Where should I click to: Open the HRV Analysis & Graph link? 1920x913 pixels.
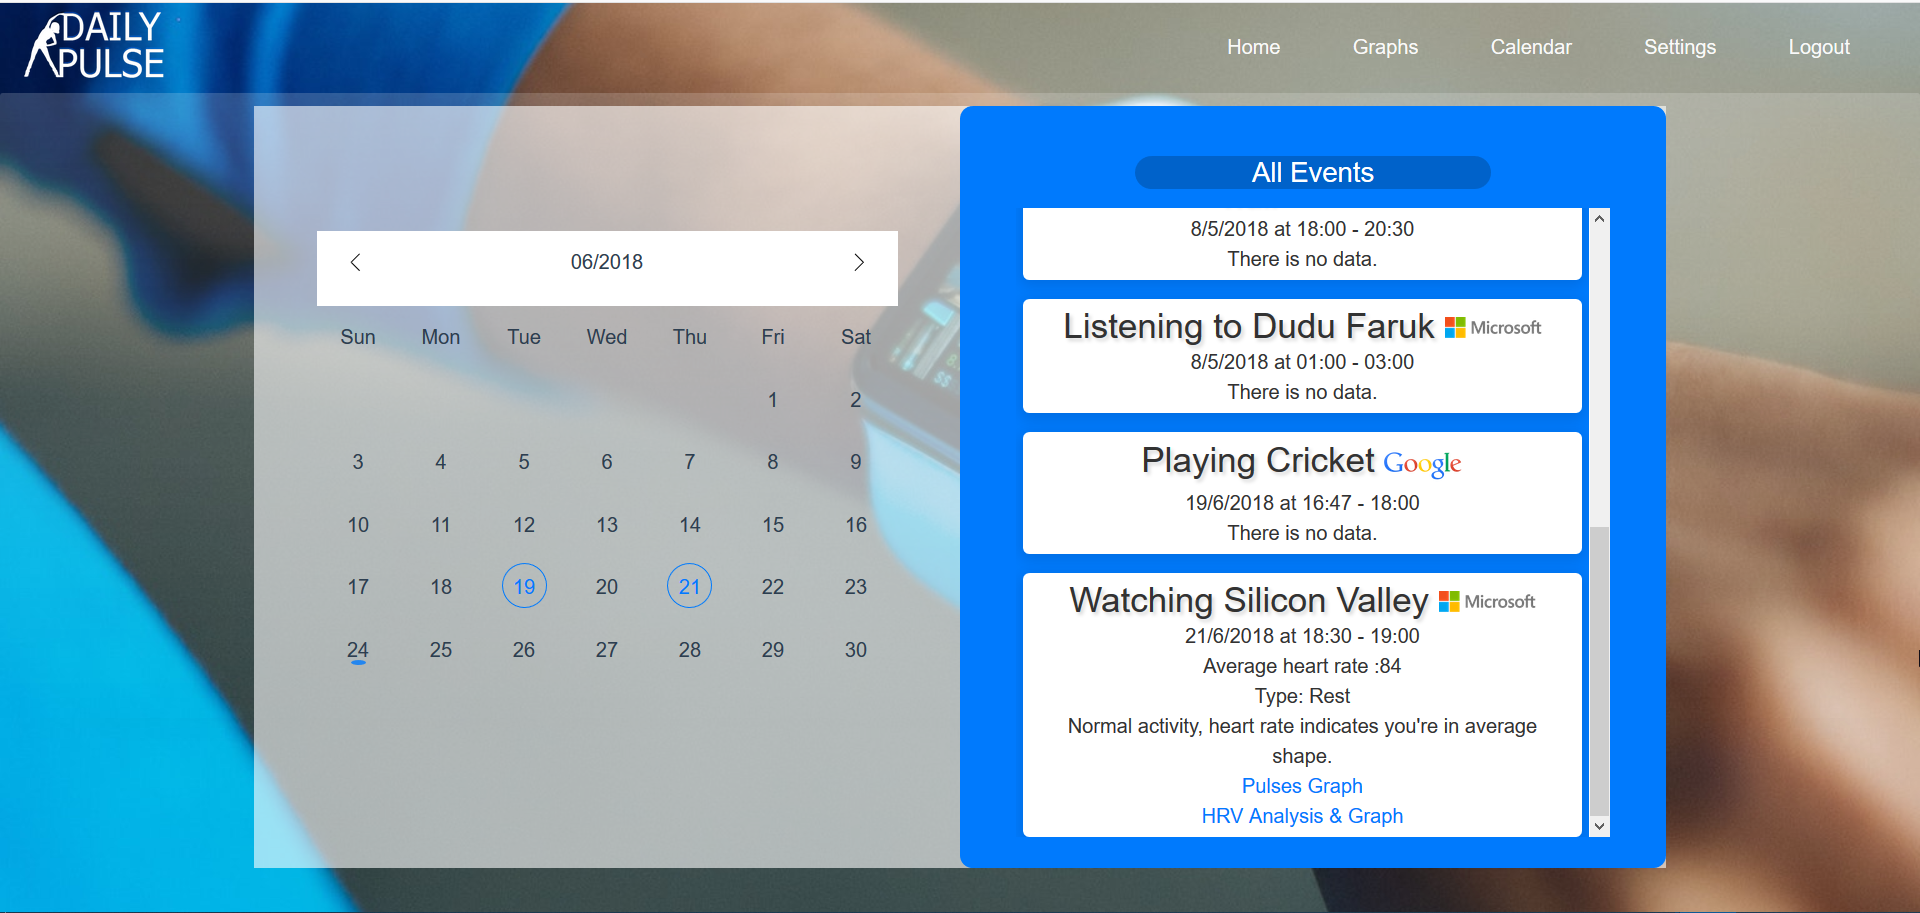point(1302,816)
